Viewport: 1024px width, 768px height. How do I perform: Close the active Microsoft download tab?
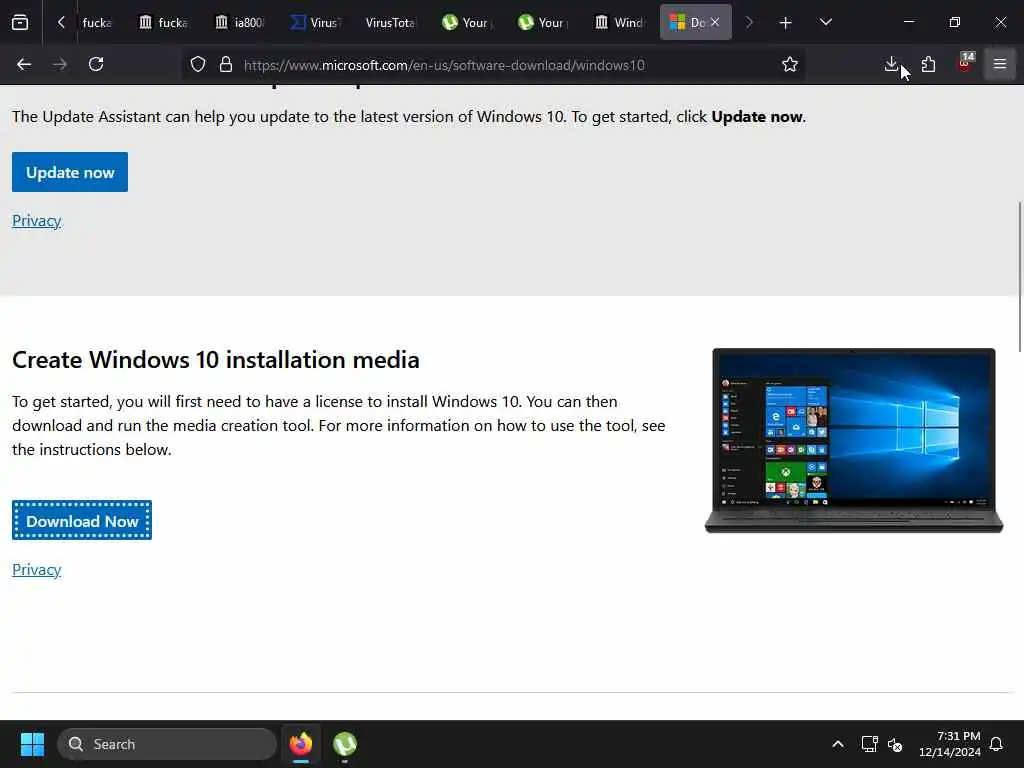715,22
